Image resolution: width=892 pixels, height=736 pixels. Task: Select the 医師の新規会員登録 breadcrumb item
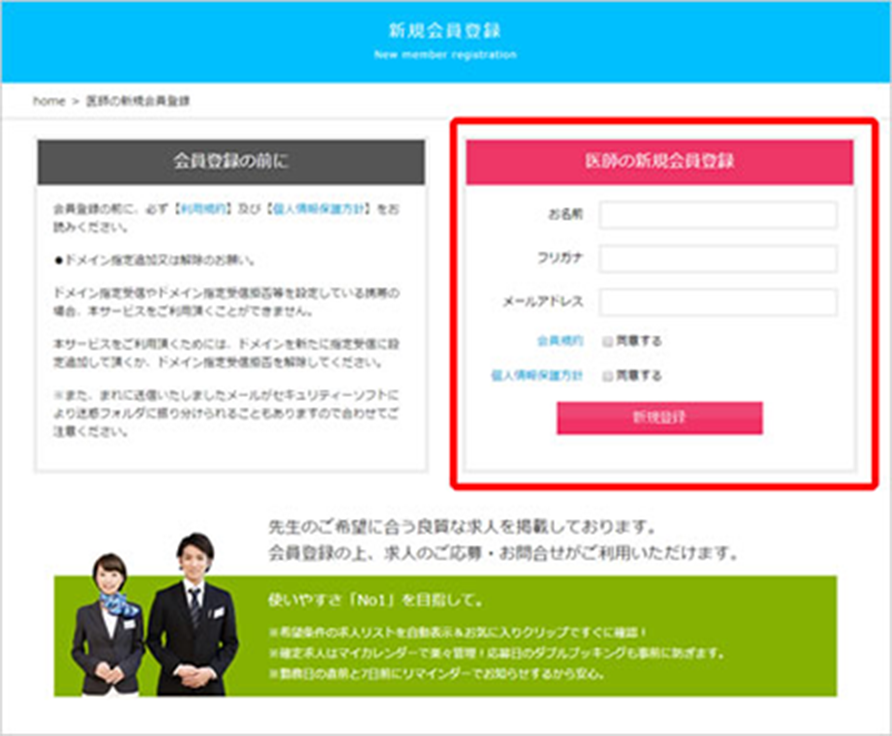point(139,101)
